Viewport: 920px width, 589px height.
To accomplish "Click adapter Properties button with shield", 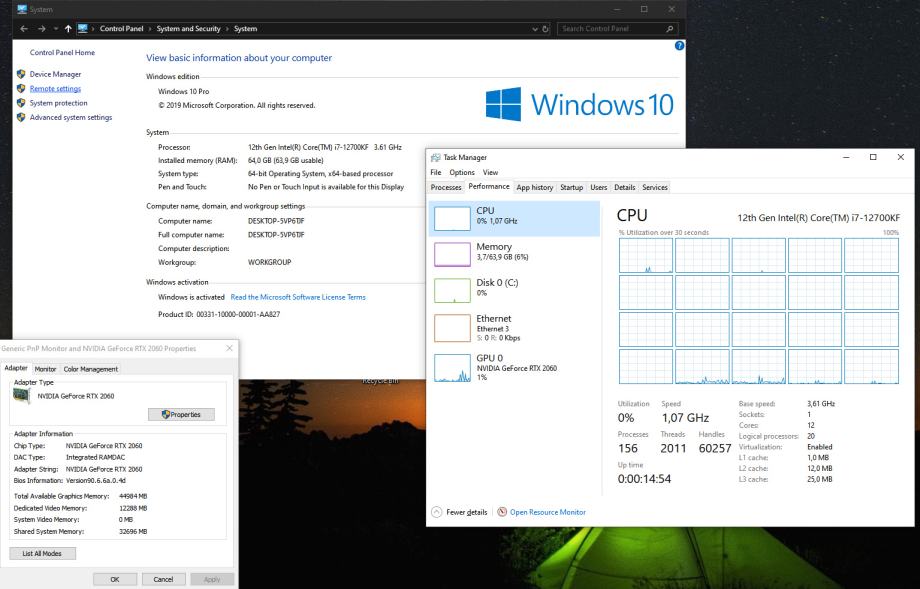I will click(181, 415).
